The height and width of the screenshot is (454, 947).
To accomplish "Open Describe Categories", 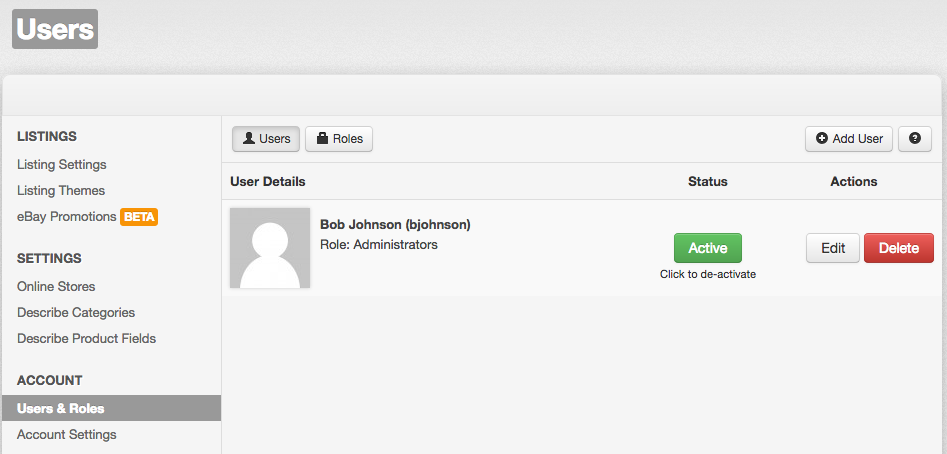I will [76, 312].
